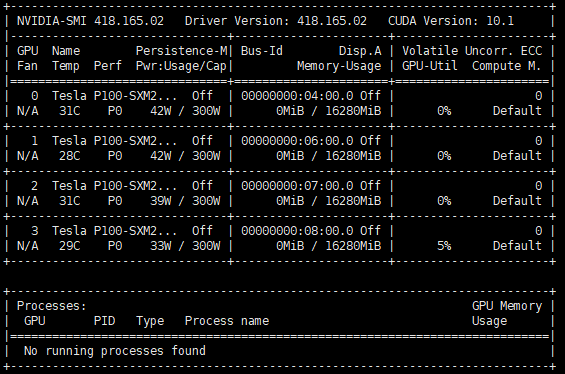Click the 39W / 300W power value
This screenshot has height=374, width=565.
click(x=185, y=201)
